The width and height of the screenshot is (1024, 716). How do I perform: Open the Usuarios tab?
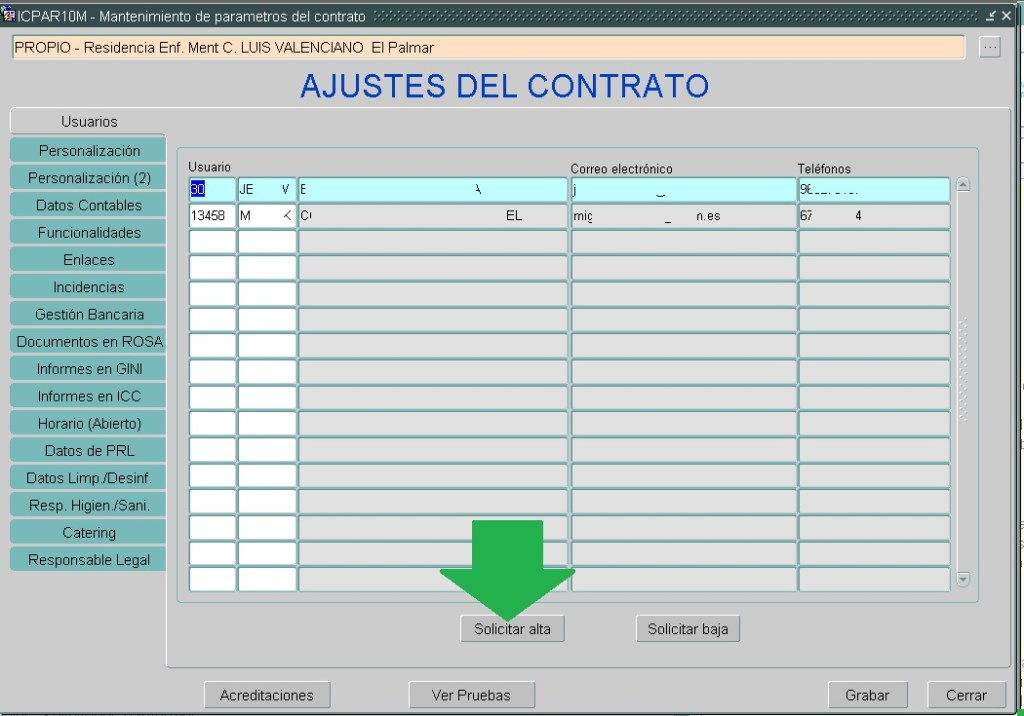[88, 121]
